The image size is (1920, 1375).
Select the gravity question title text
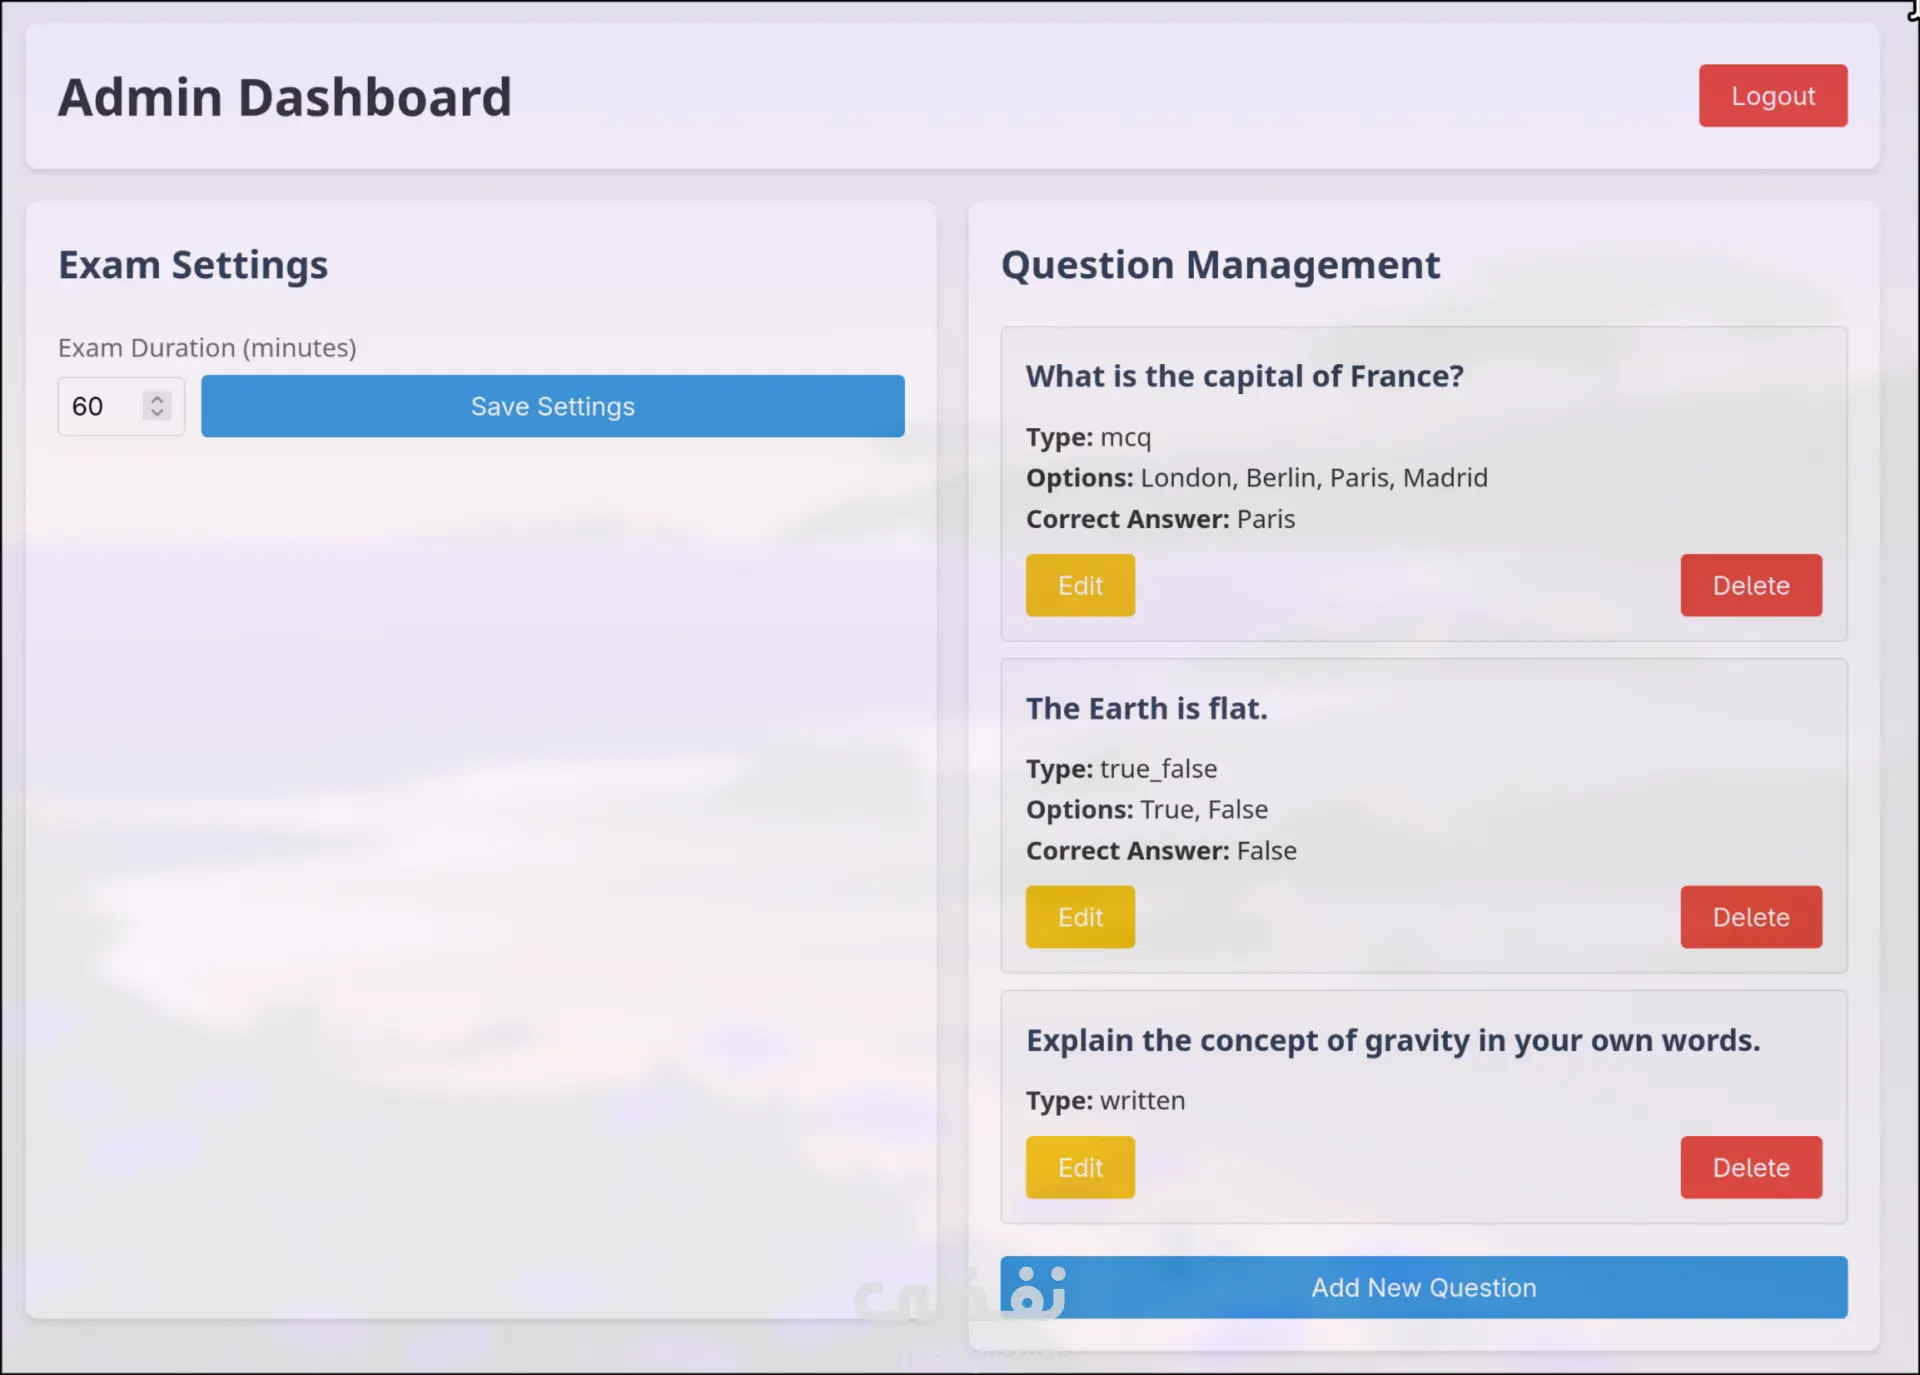pyautogui.click(x=1392, y=1040)
